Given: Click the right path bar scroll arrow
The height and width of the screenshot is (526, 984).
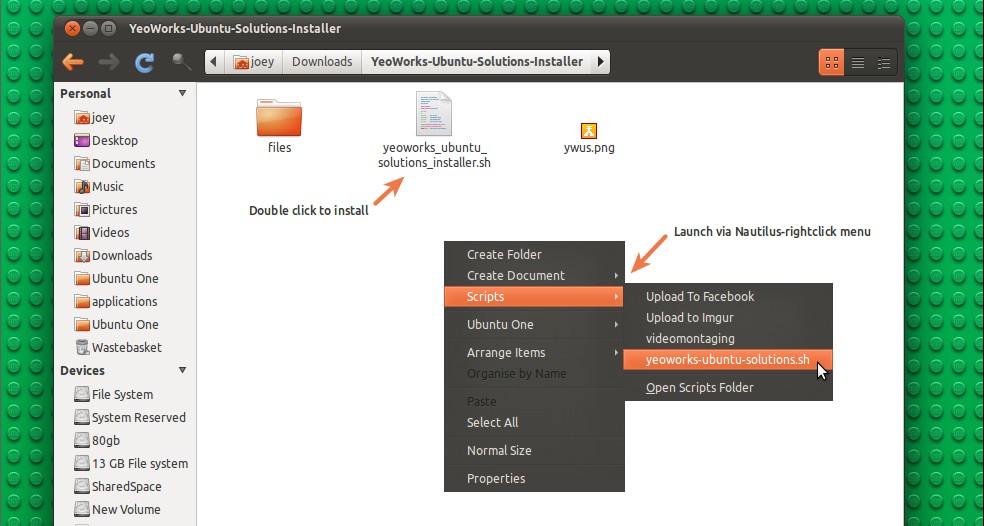Looking at the screenshot, I should tap(601, 62).
